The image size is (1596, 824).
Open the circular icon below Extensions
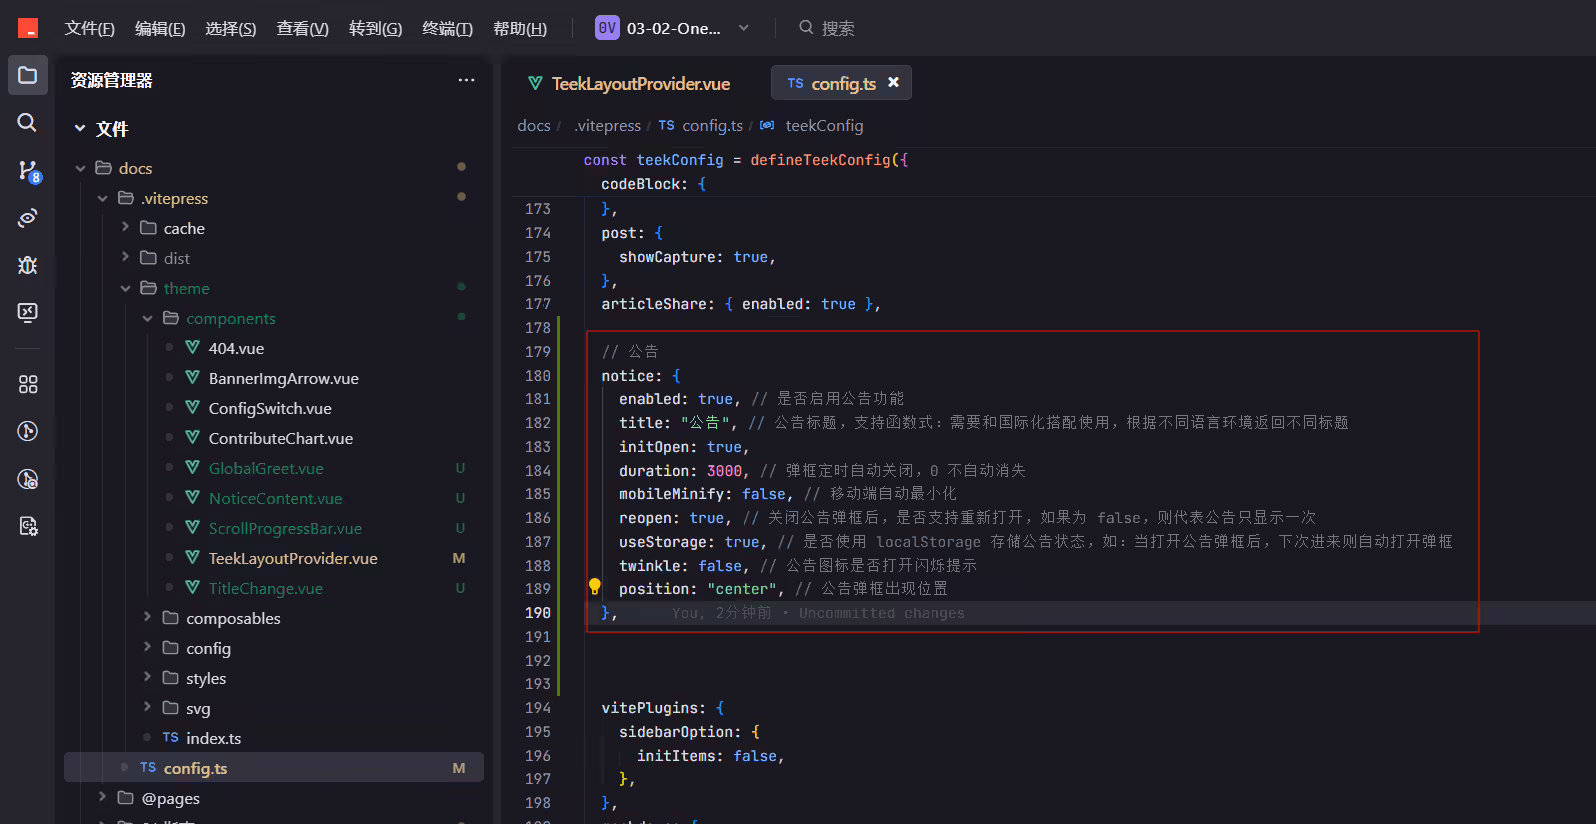point(28,431)
